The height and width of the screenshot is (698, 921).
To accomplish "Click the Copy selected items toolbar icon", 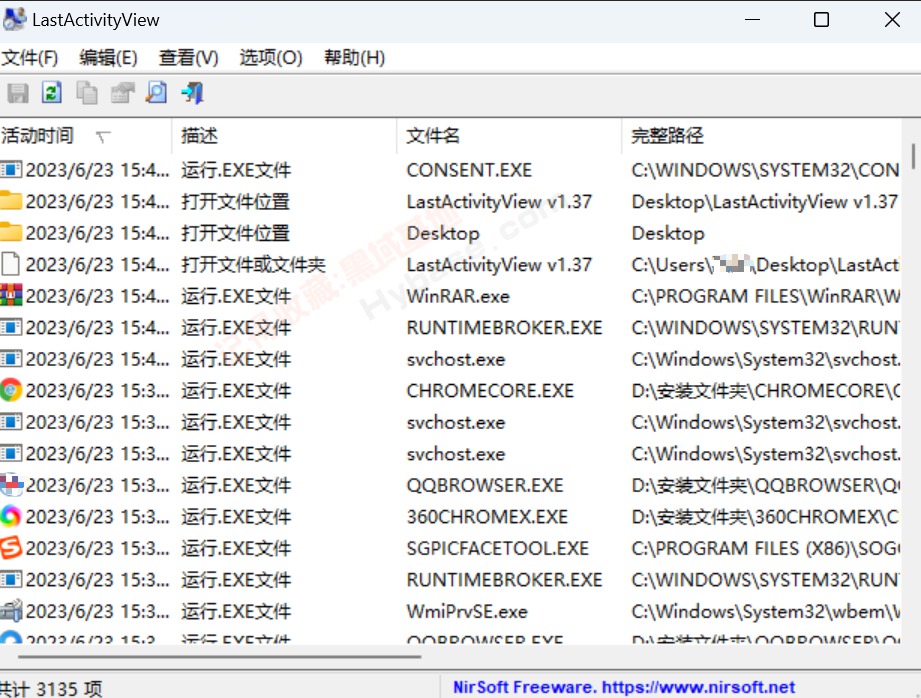I will [x=87, y=93].
